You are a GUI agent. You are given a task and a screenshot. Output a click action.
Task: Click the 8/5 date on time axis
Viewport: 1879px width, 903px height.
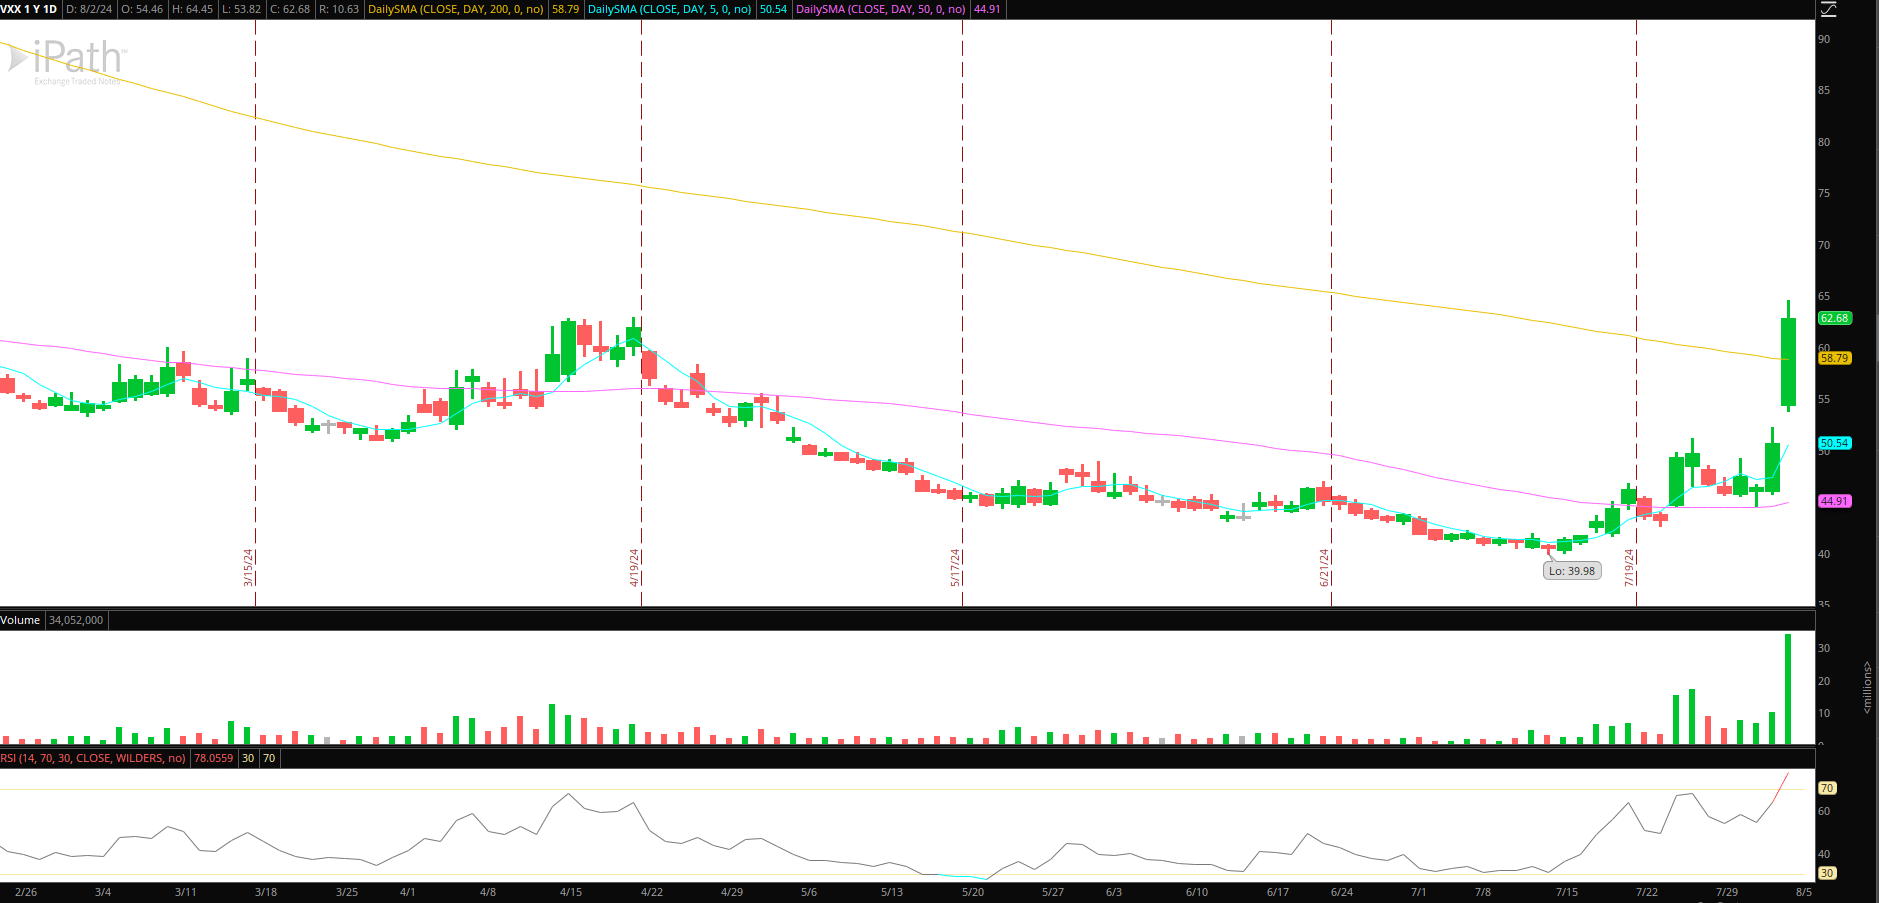click(1803, 892)
